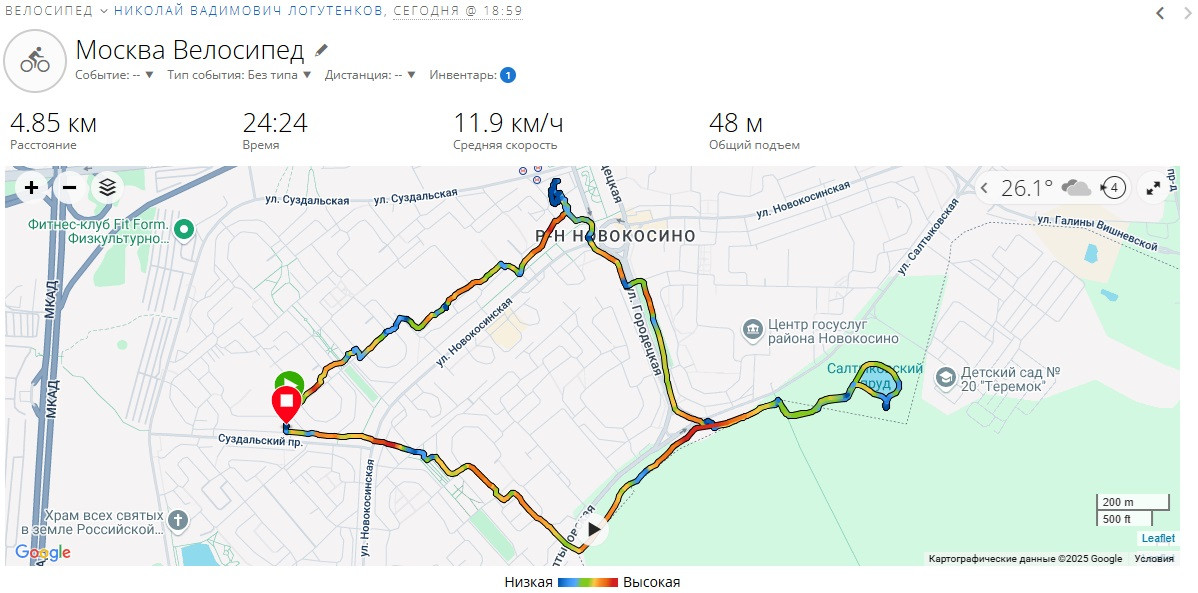The image size is (1198, 593).
Task: Expand the Тип события: Без типа dropdown
Action: pyautogui.click(x=239, y=75)
